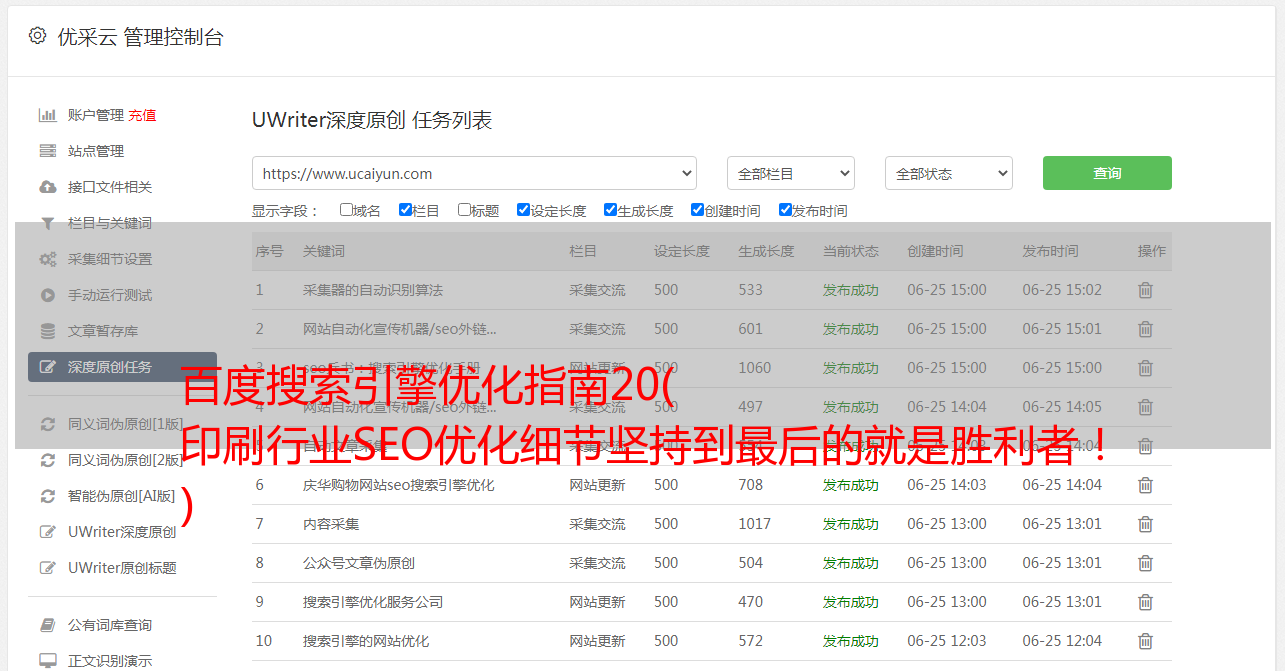Click trash icon for row 10 搜索引擎的网站优化
This screenshot has width=1285, height=671.
1145,641
